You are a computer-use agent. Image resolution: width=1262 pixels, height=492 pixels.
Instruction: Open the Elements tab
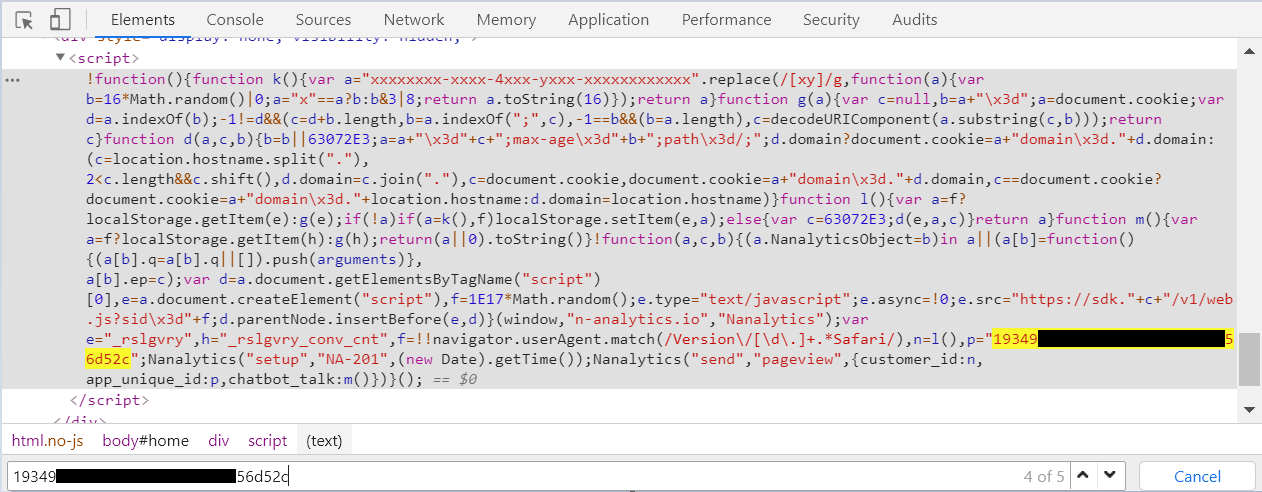coord(143,20)
